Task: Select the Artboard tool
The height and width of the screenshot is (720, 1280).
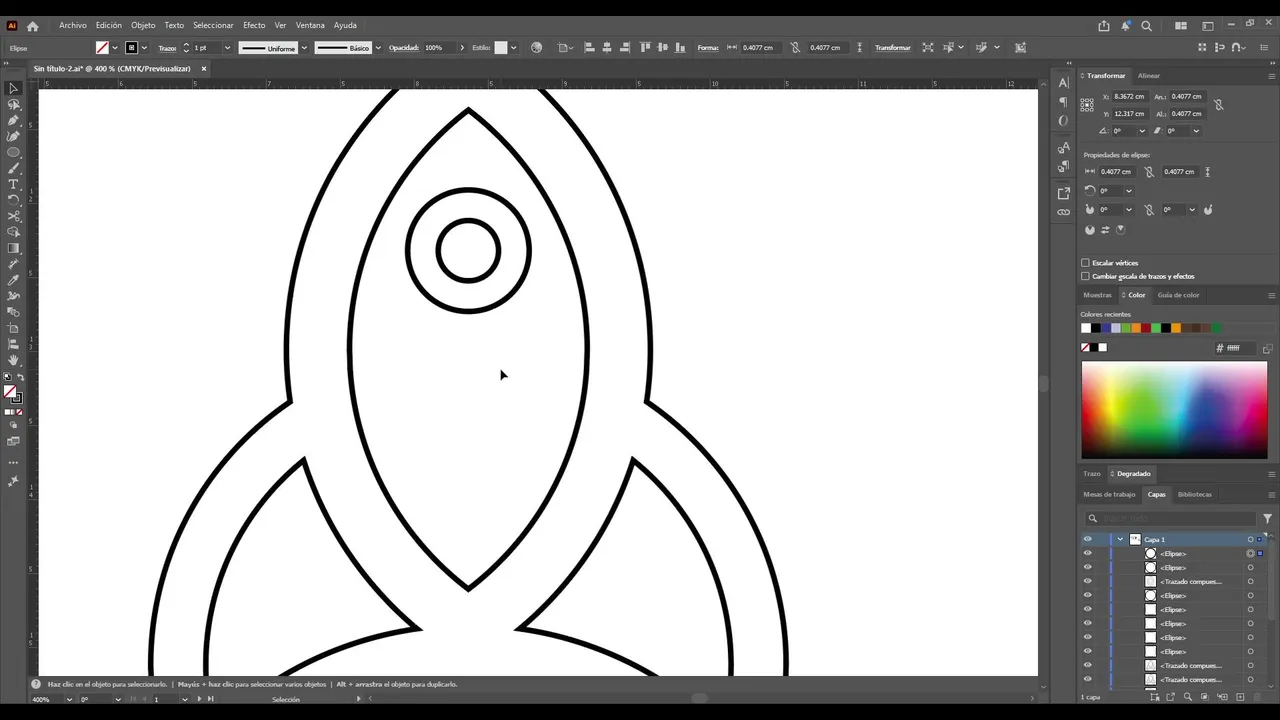Action: tap(13, 328)
